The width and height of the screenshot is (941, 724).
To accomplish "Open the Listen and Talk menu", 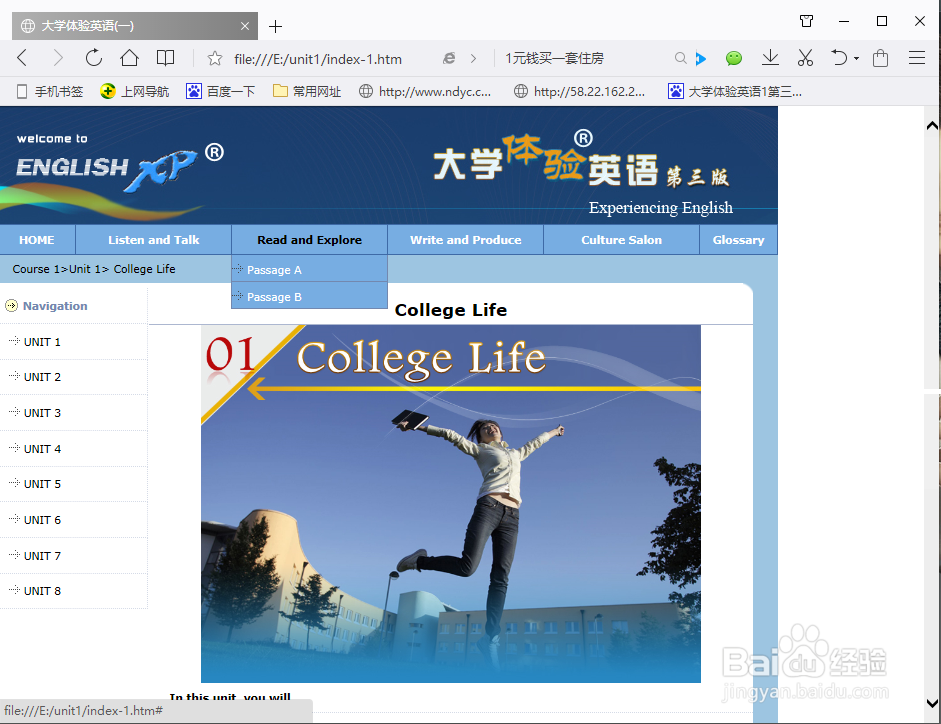I will coord(154,240).
